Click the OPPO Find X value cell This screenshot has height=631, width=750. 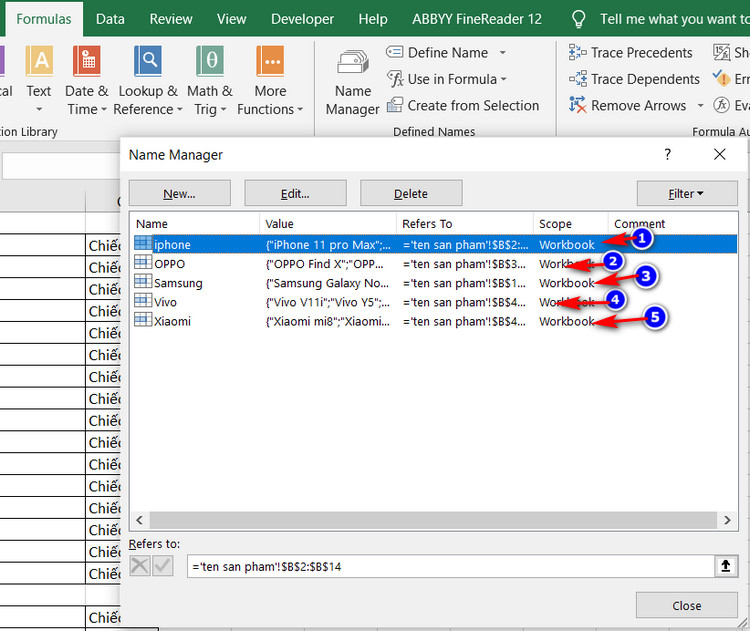click(x=325, y=264)
